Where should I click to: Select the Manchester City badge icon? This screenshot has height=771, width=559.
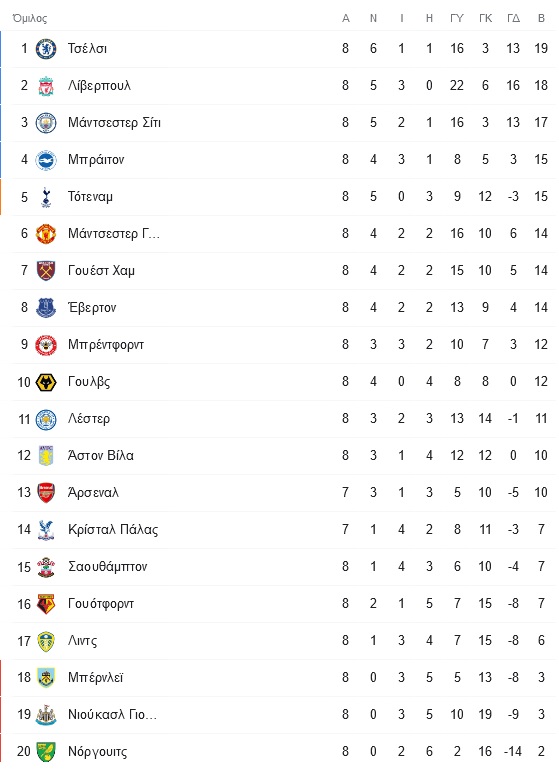click(46, 122)
